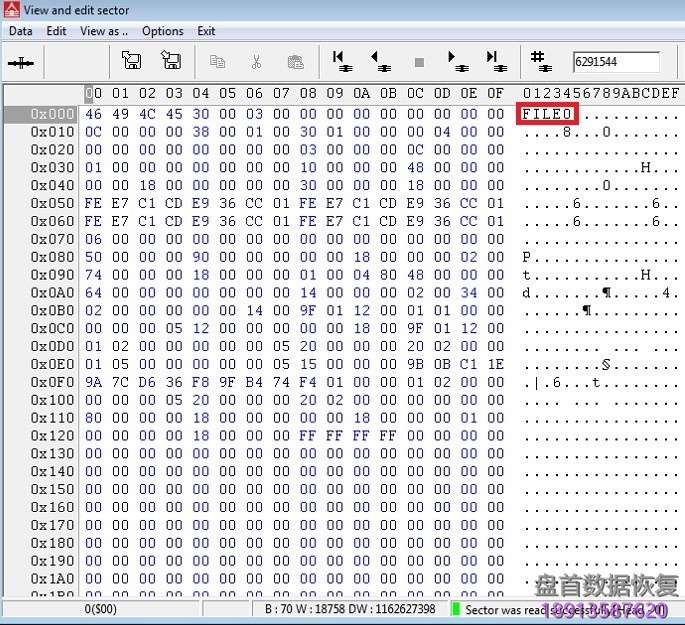Image resolution: width=685 pixels, height=625 pixels.
Task: Select byte 0C at start of row 0x010
Action: [93, 131]
